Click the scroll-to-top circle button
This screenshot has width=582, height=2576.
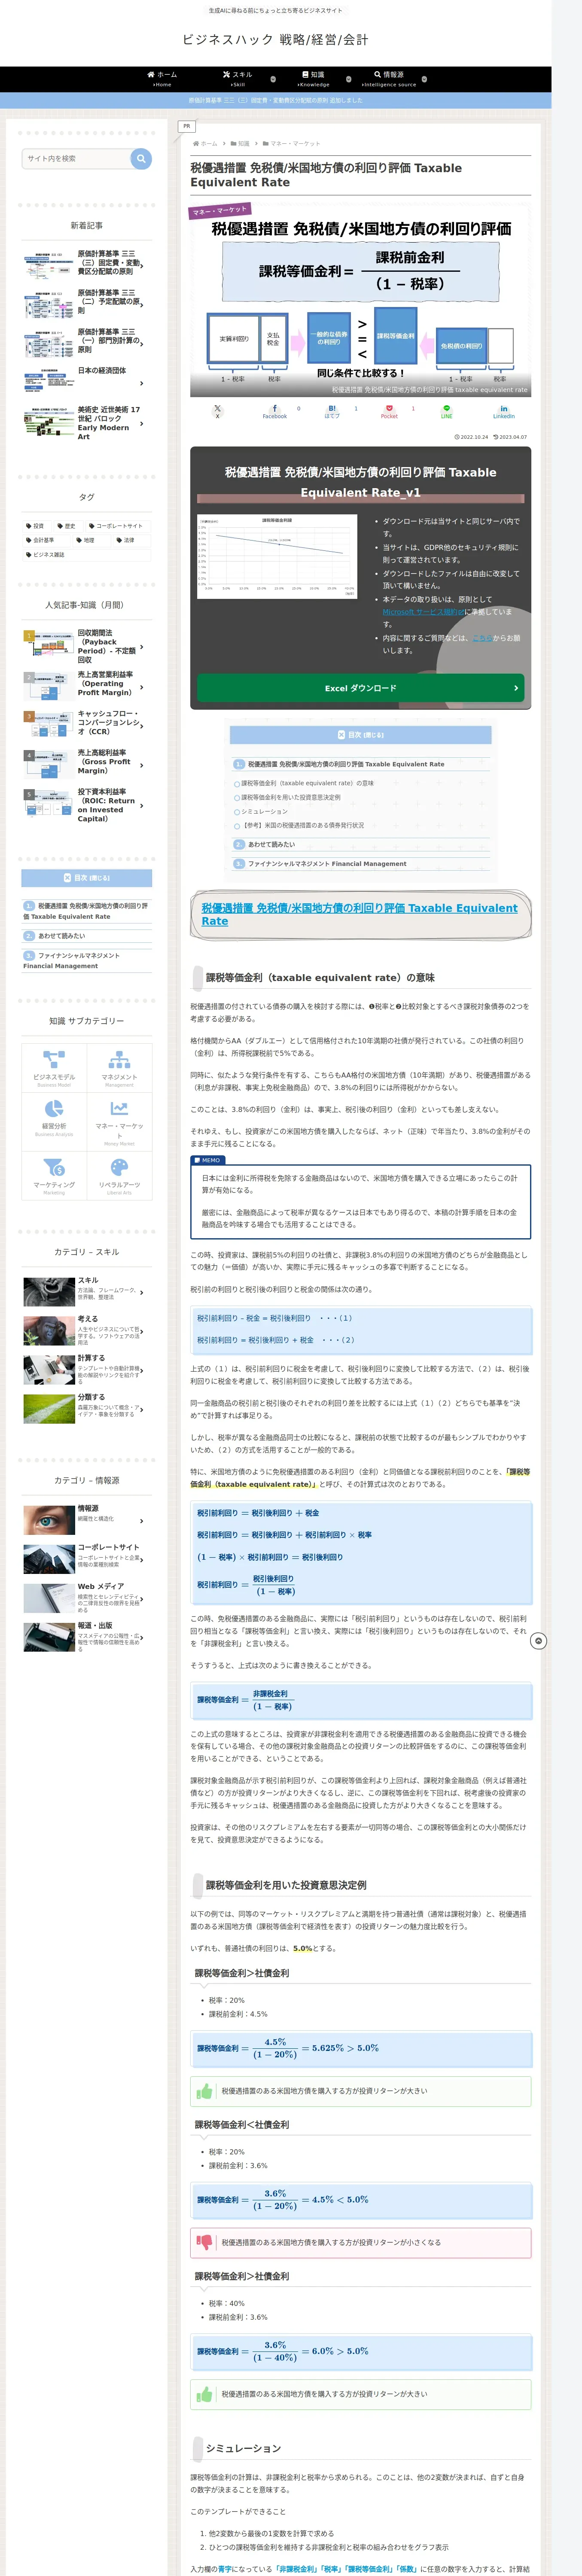coord(538,1641)
